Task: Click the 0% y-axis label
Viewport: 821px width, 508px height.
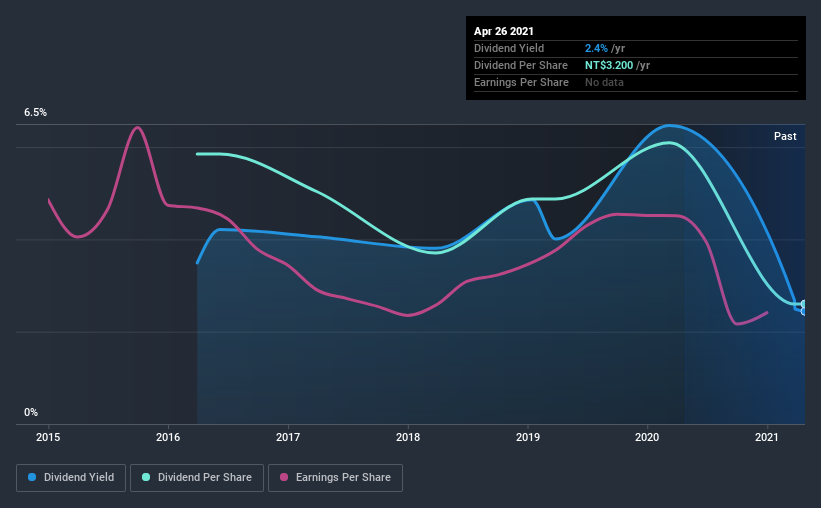Action: pos(31,413)
